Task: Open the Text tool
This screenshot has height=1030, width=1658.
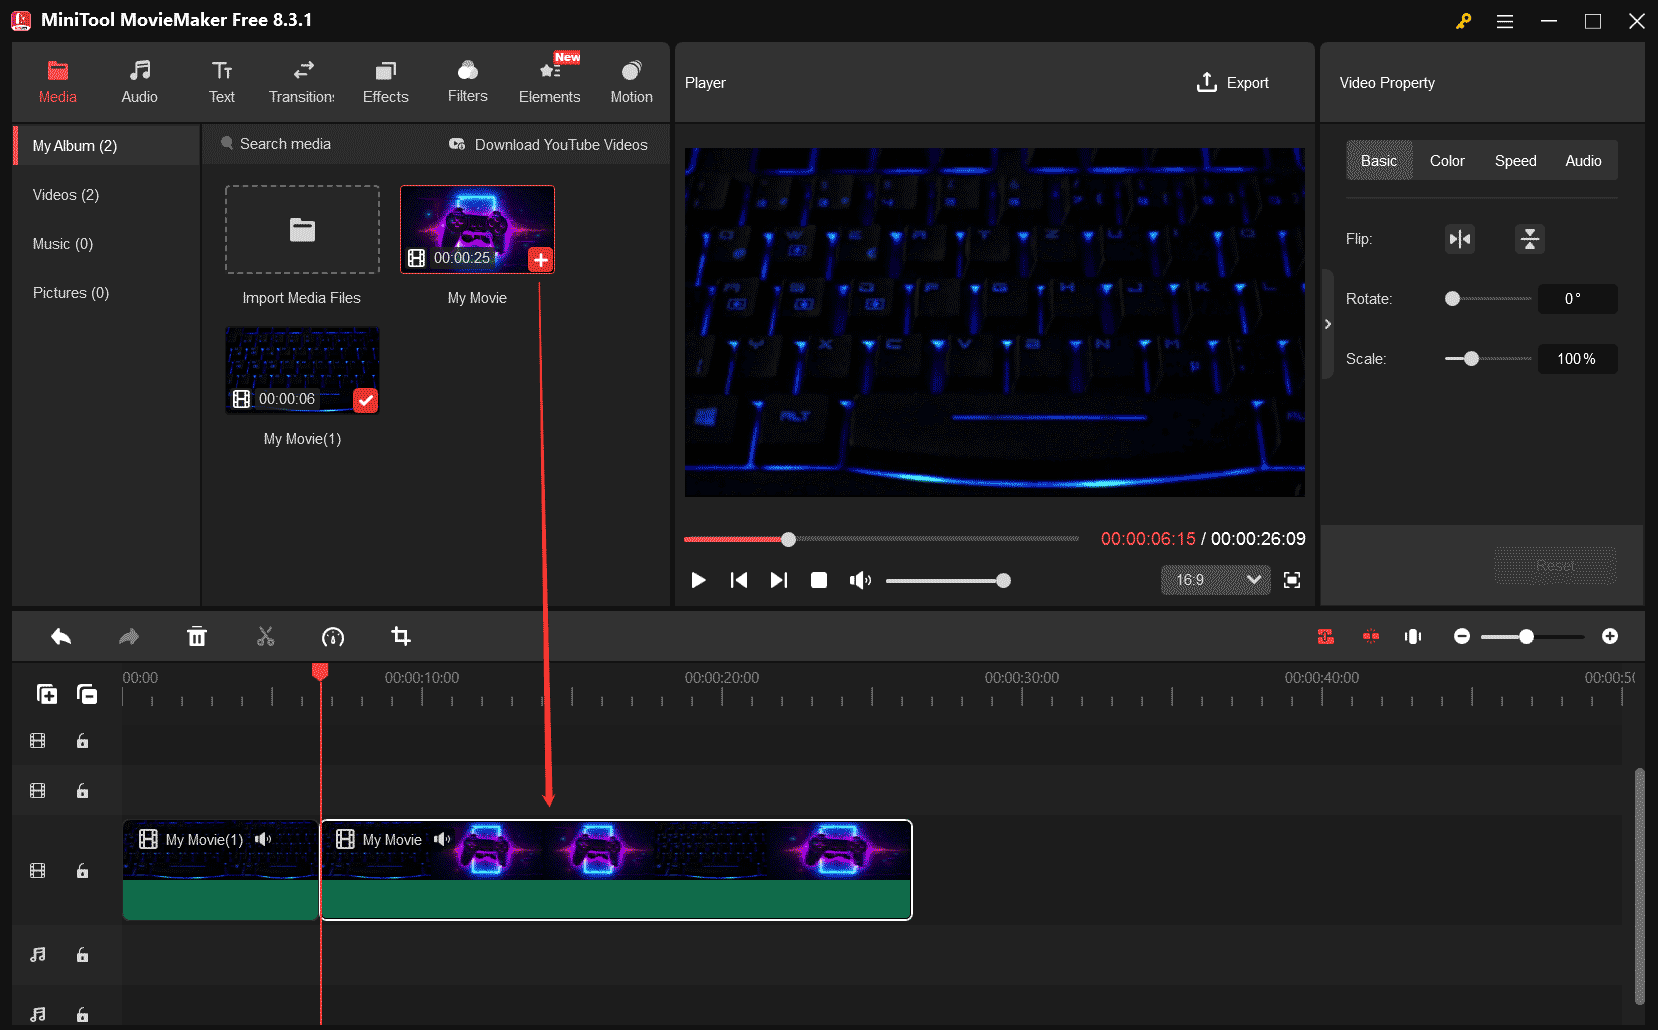Action: (x=221, y=80)
